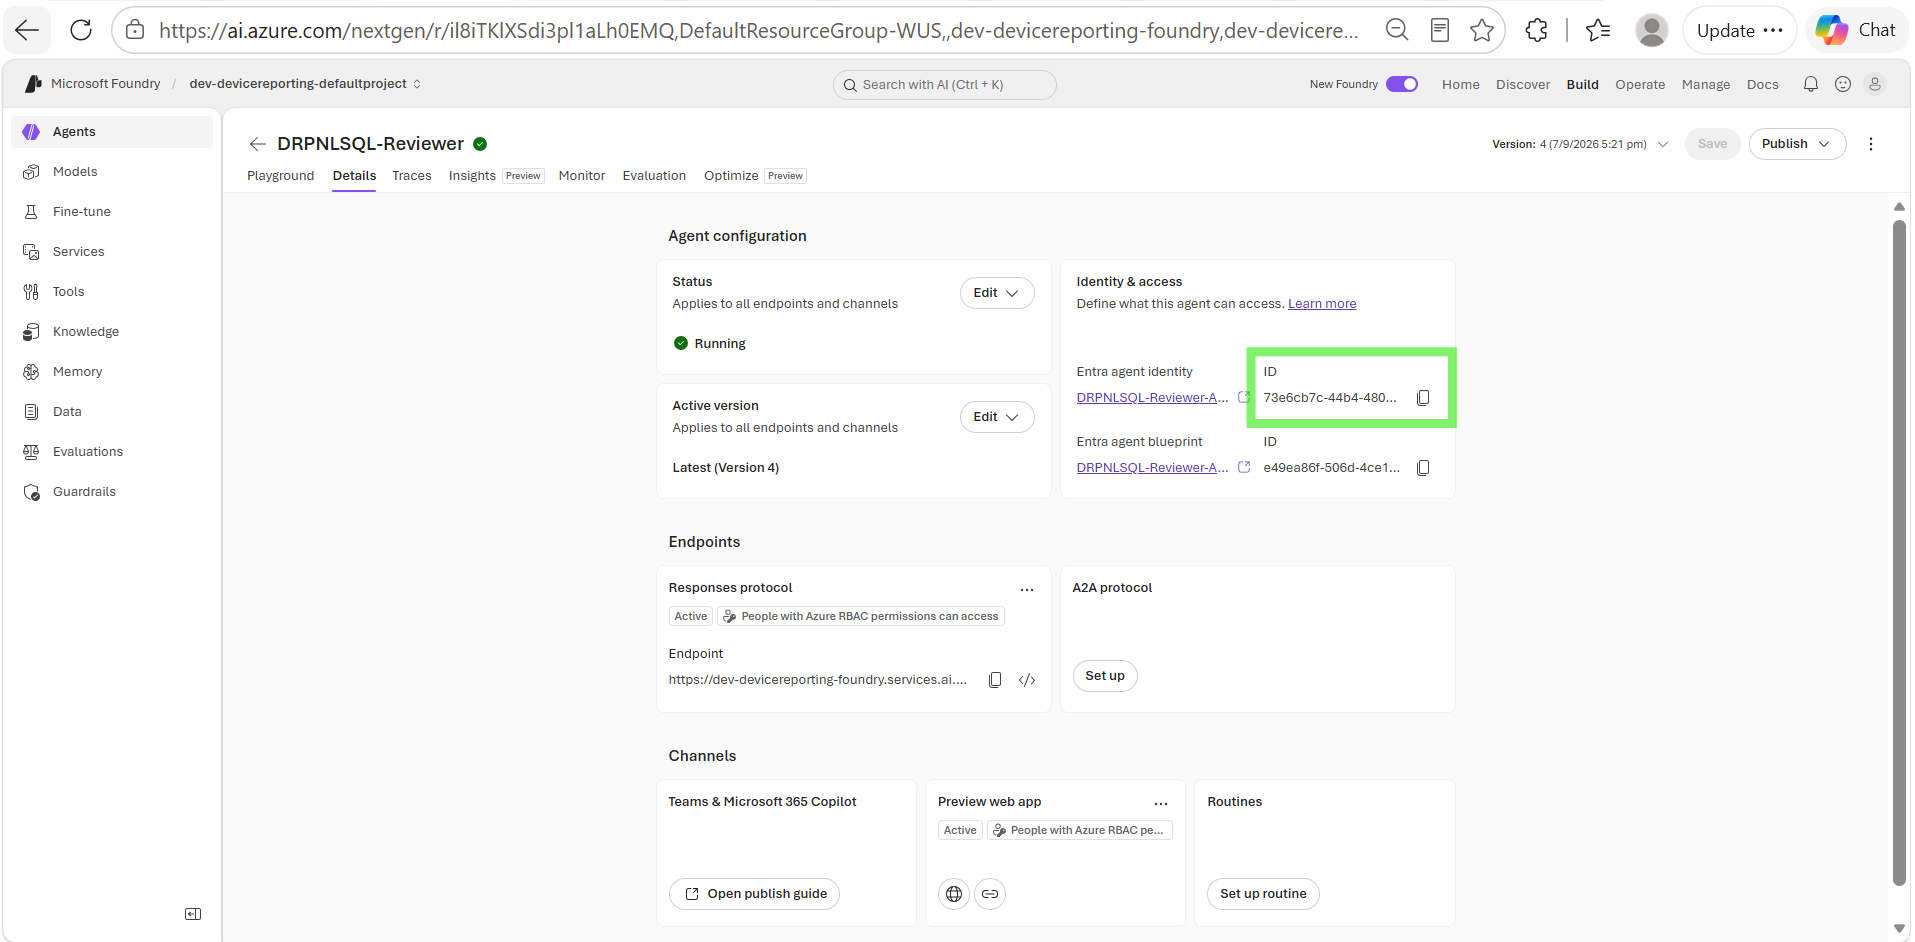Switch to the Monitor tab
Screen dimensions: 1915x942
(582, 176)
